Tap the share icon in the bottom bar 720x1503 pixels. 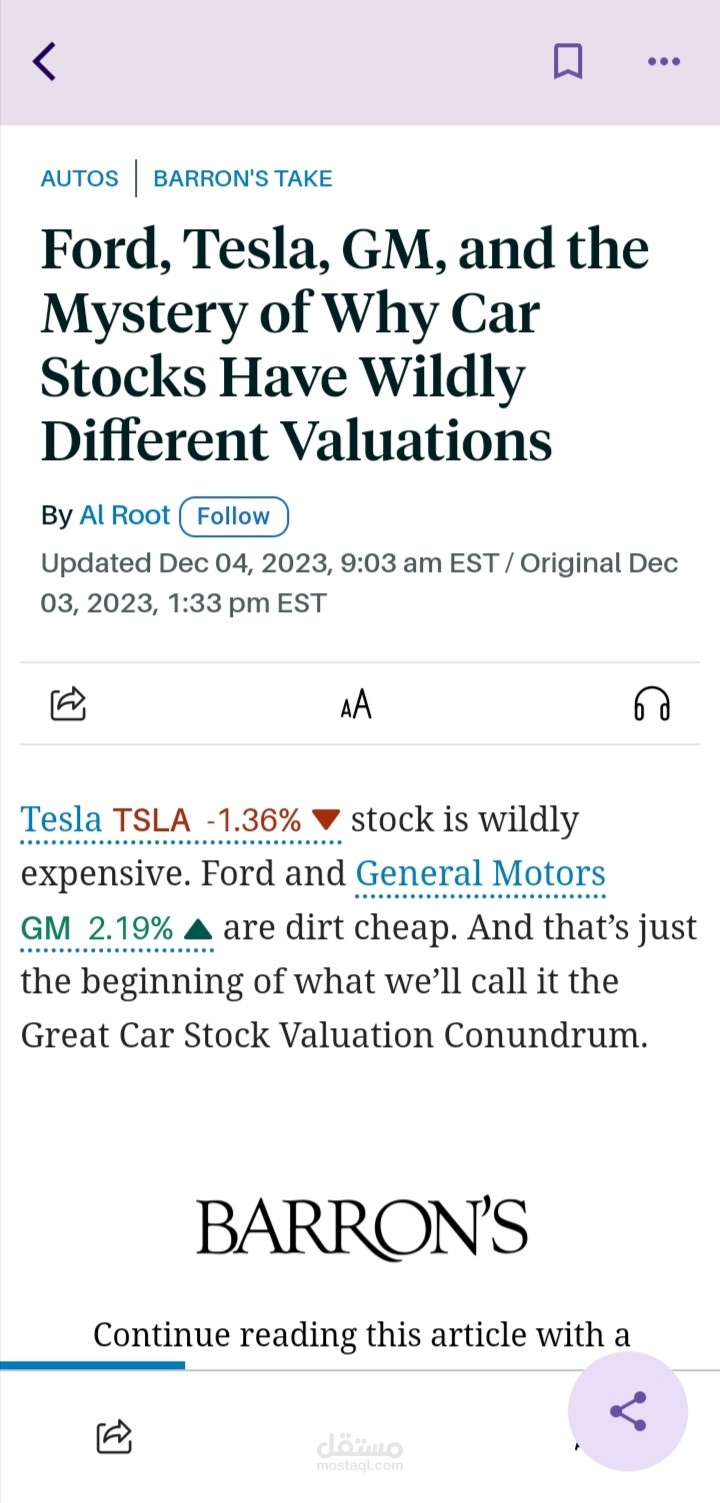pos(114,1436)
